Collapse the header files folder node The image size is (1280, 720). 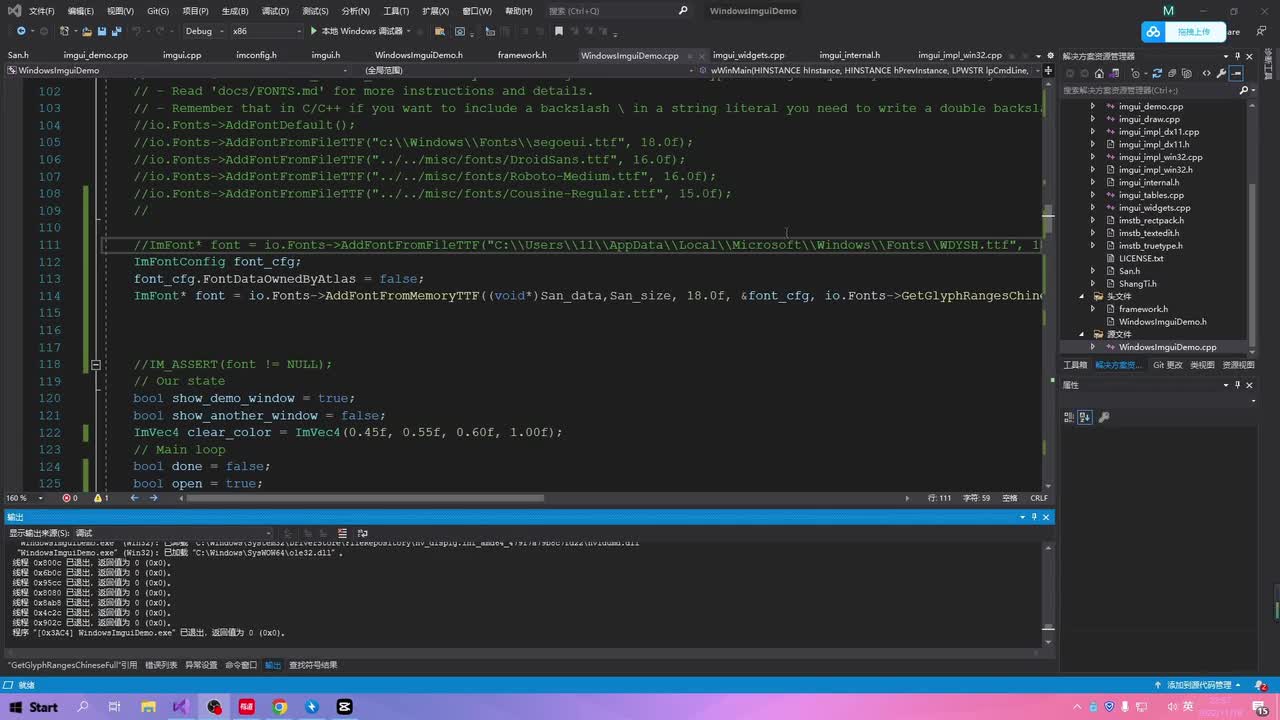(1082, 296)
